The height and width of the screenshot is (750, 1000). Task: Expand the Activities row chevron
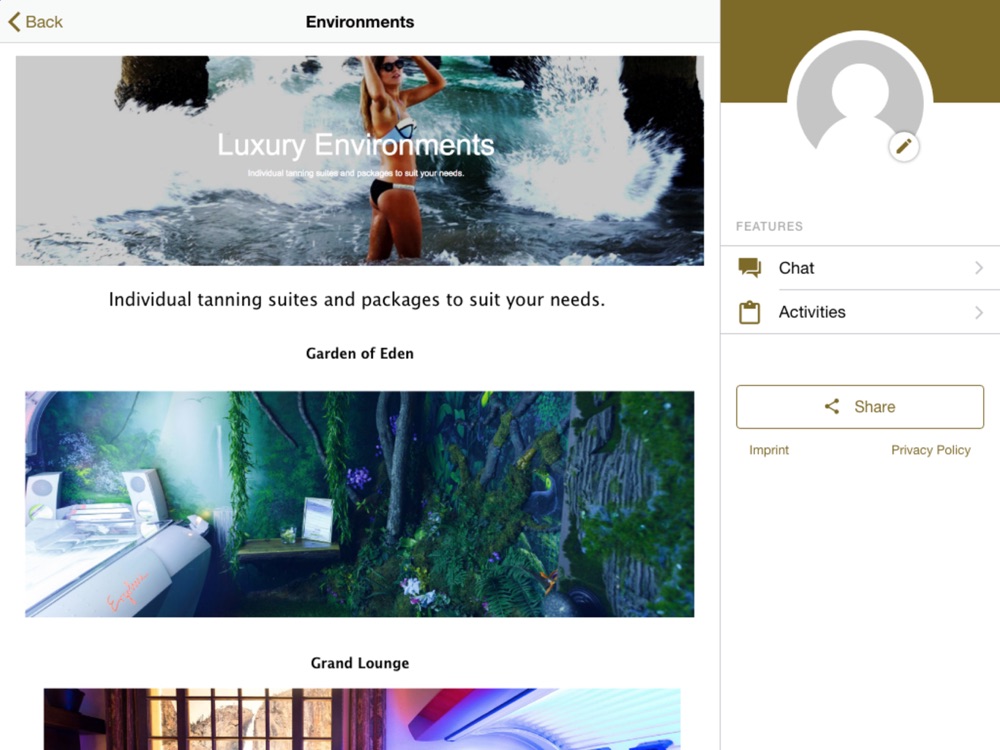pos(979,312)
